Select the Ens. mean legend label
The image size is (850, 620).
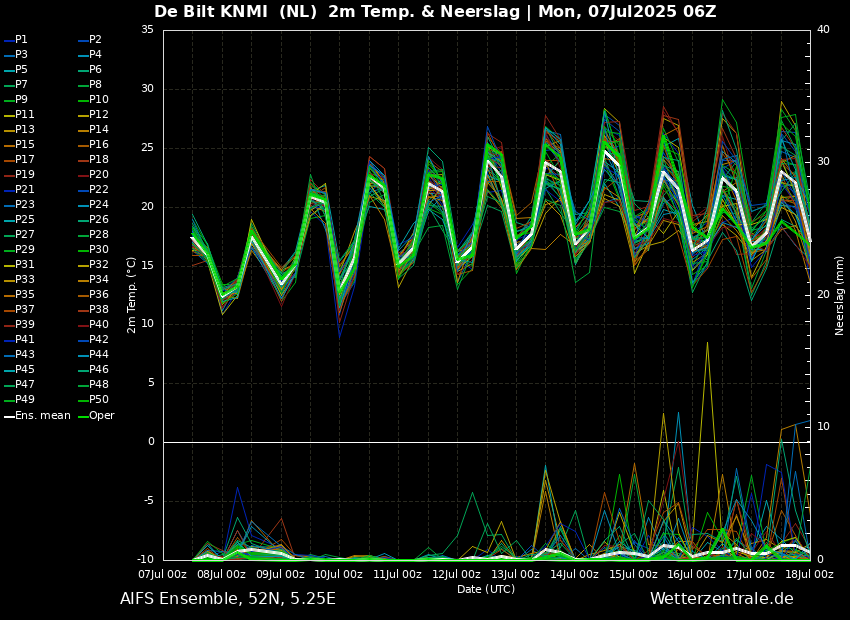pos(43,416)
